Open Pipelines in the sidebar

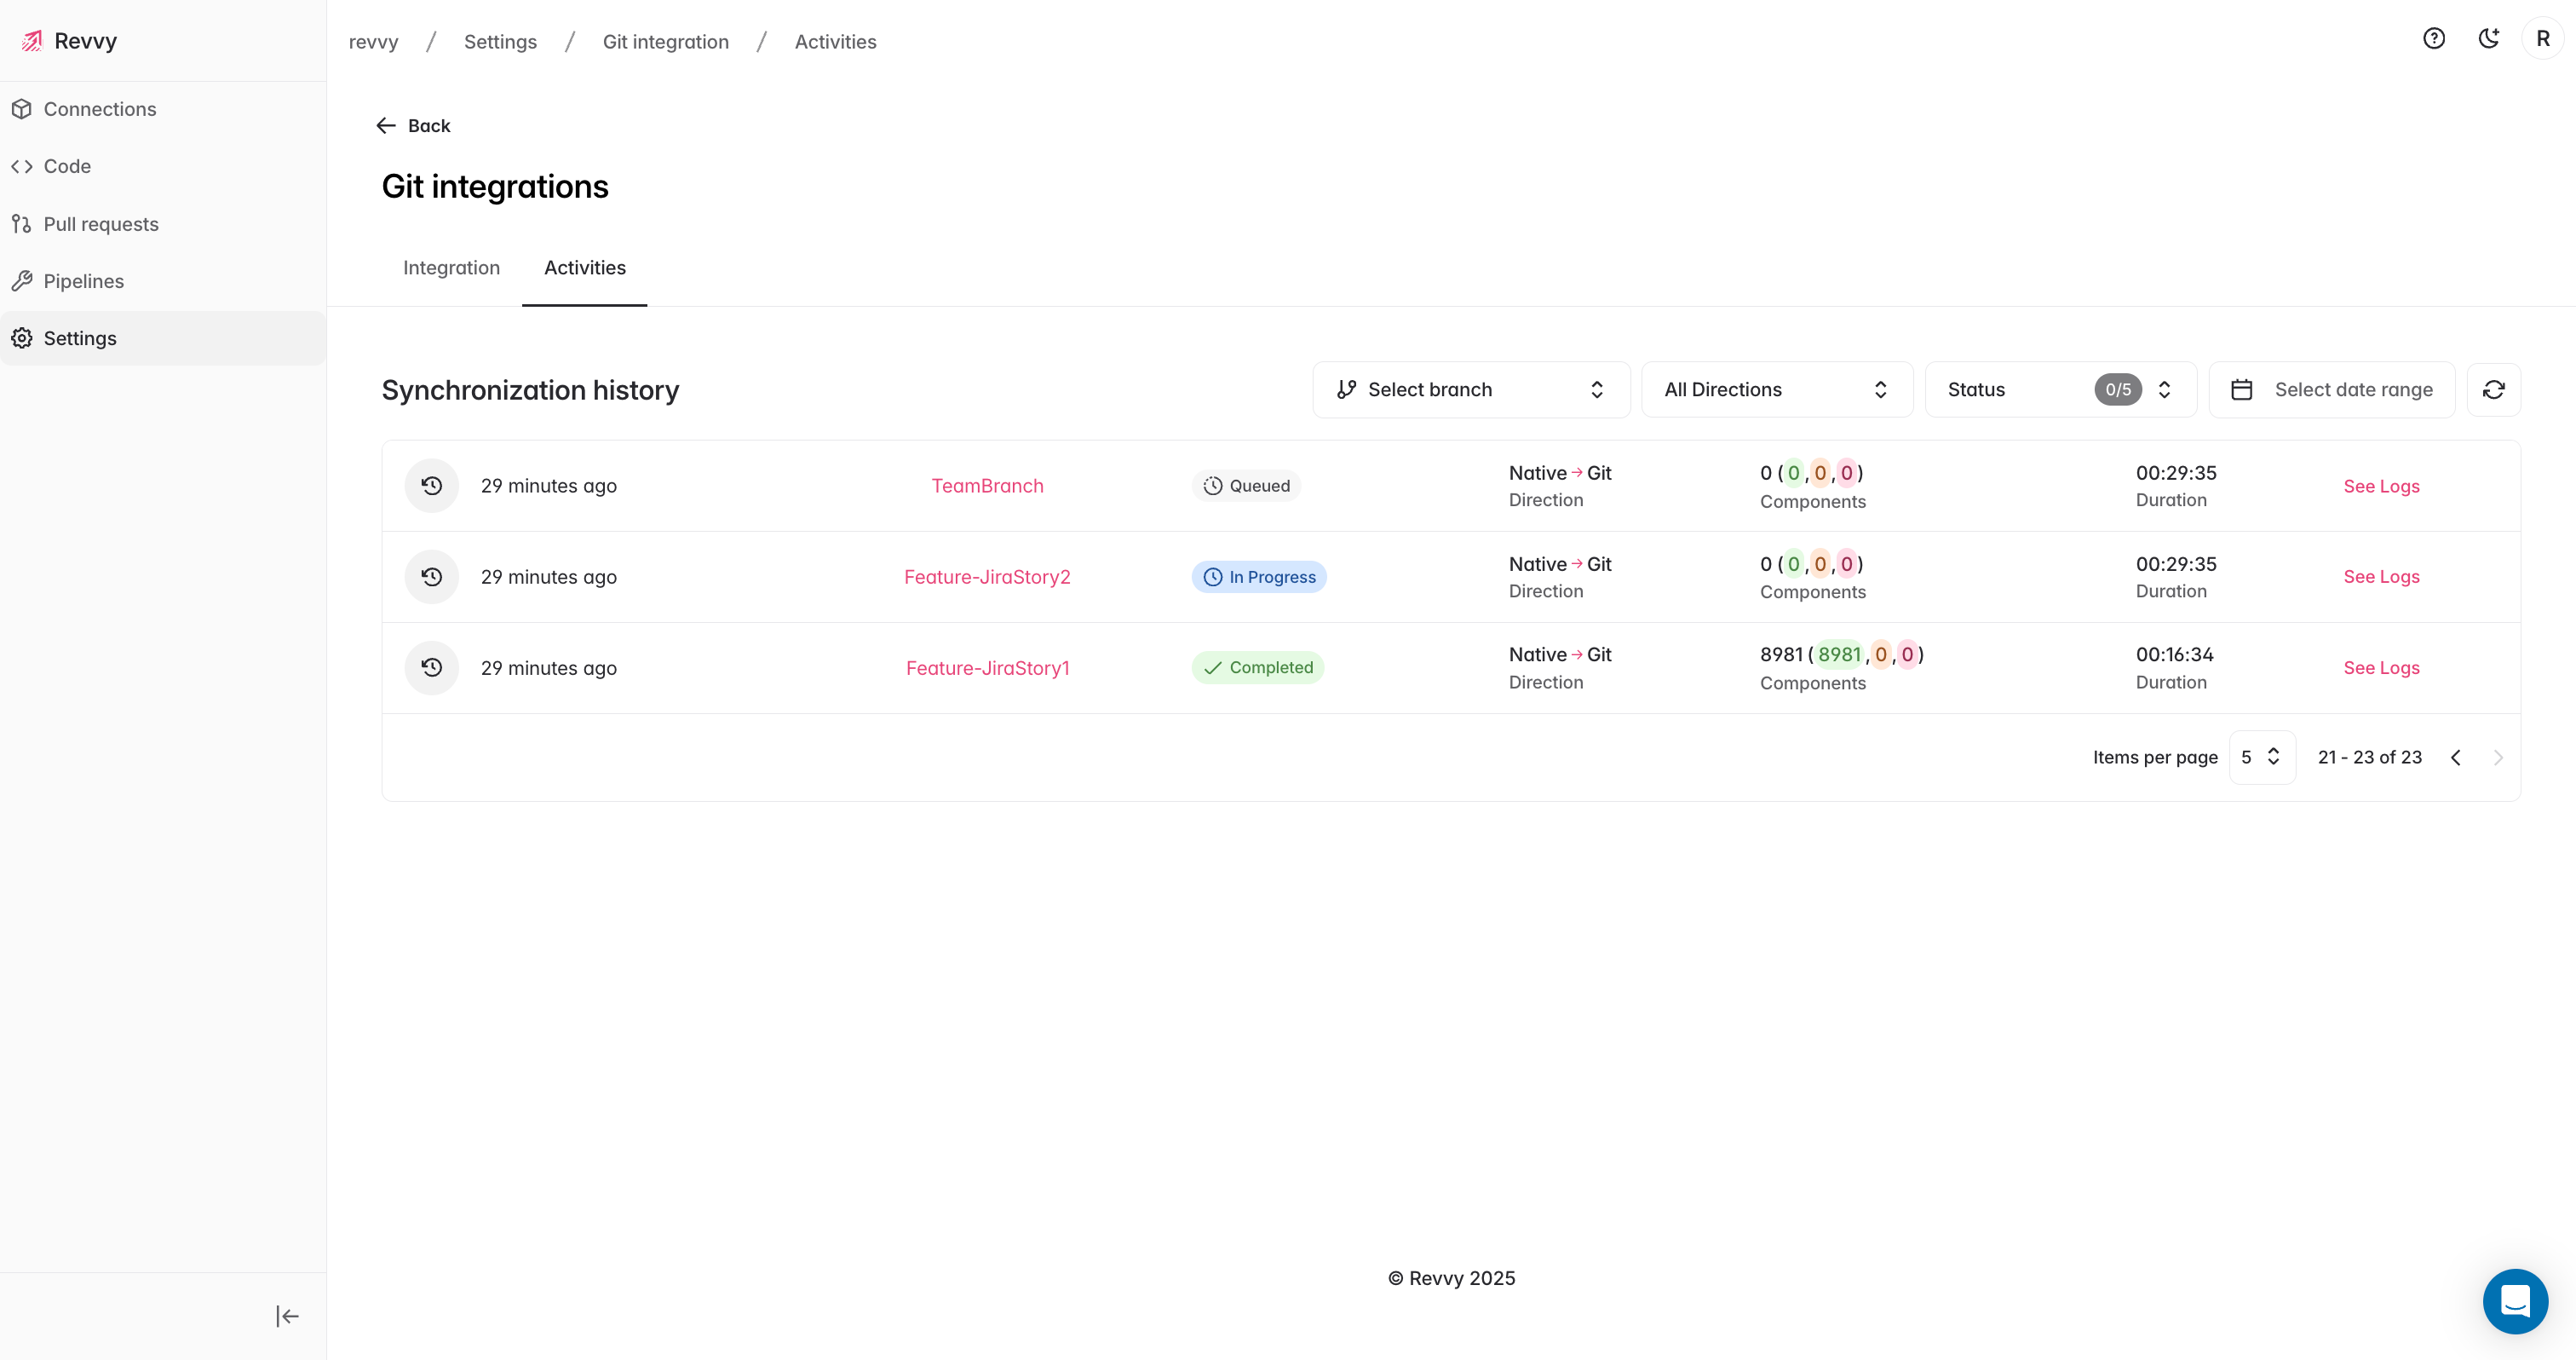(x=83, y=281)
